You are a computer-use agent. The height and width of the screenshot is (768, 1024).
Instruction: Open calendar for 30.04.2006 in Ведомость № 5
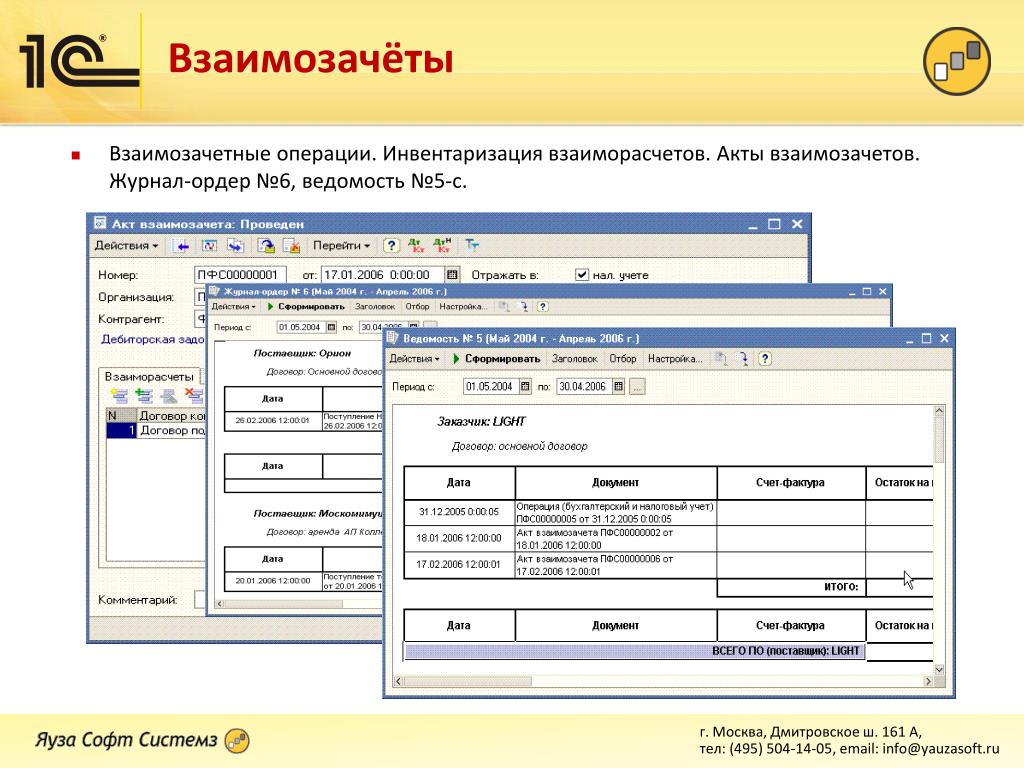coord(618,387)
